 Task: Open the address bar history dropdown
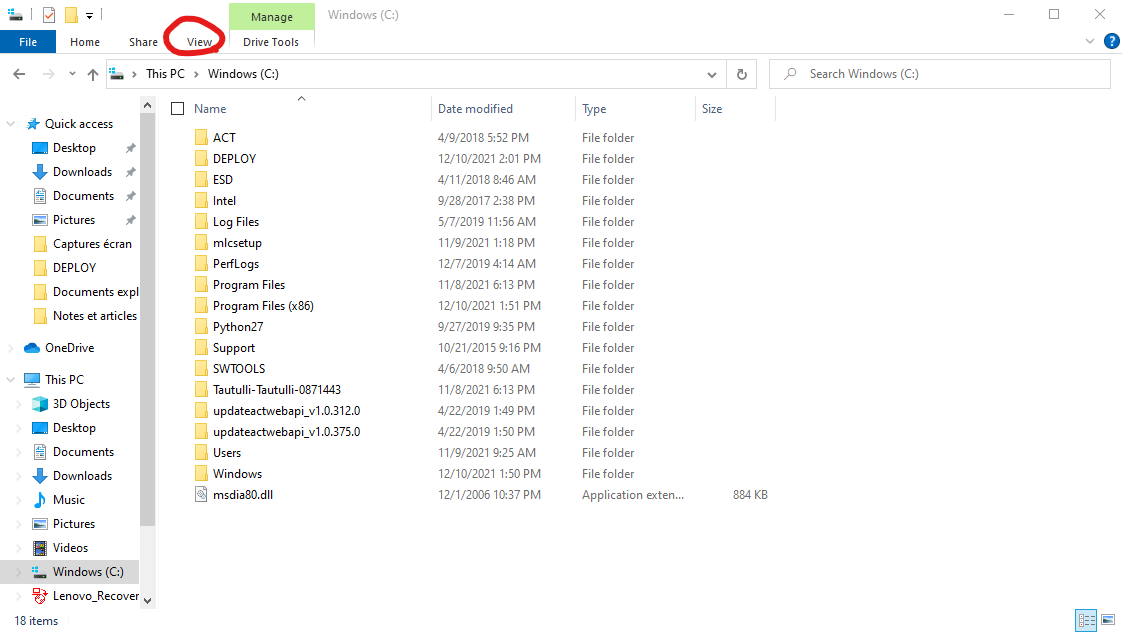(712, 74)
